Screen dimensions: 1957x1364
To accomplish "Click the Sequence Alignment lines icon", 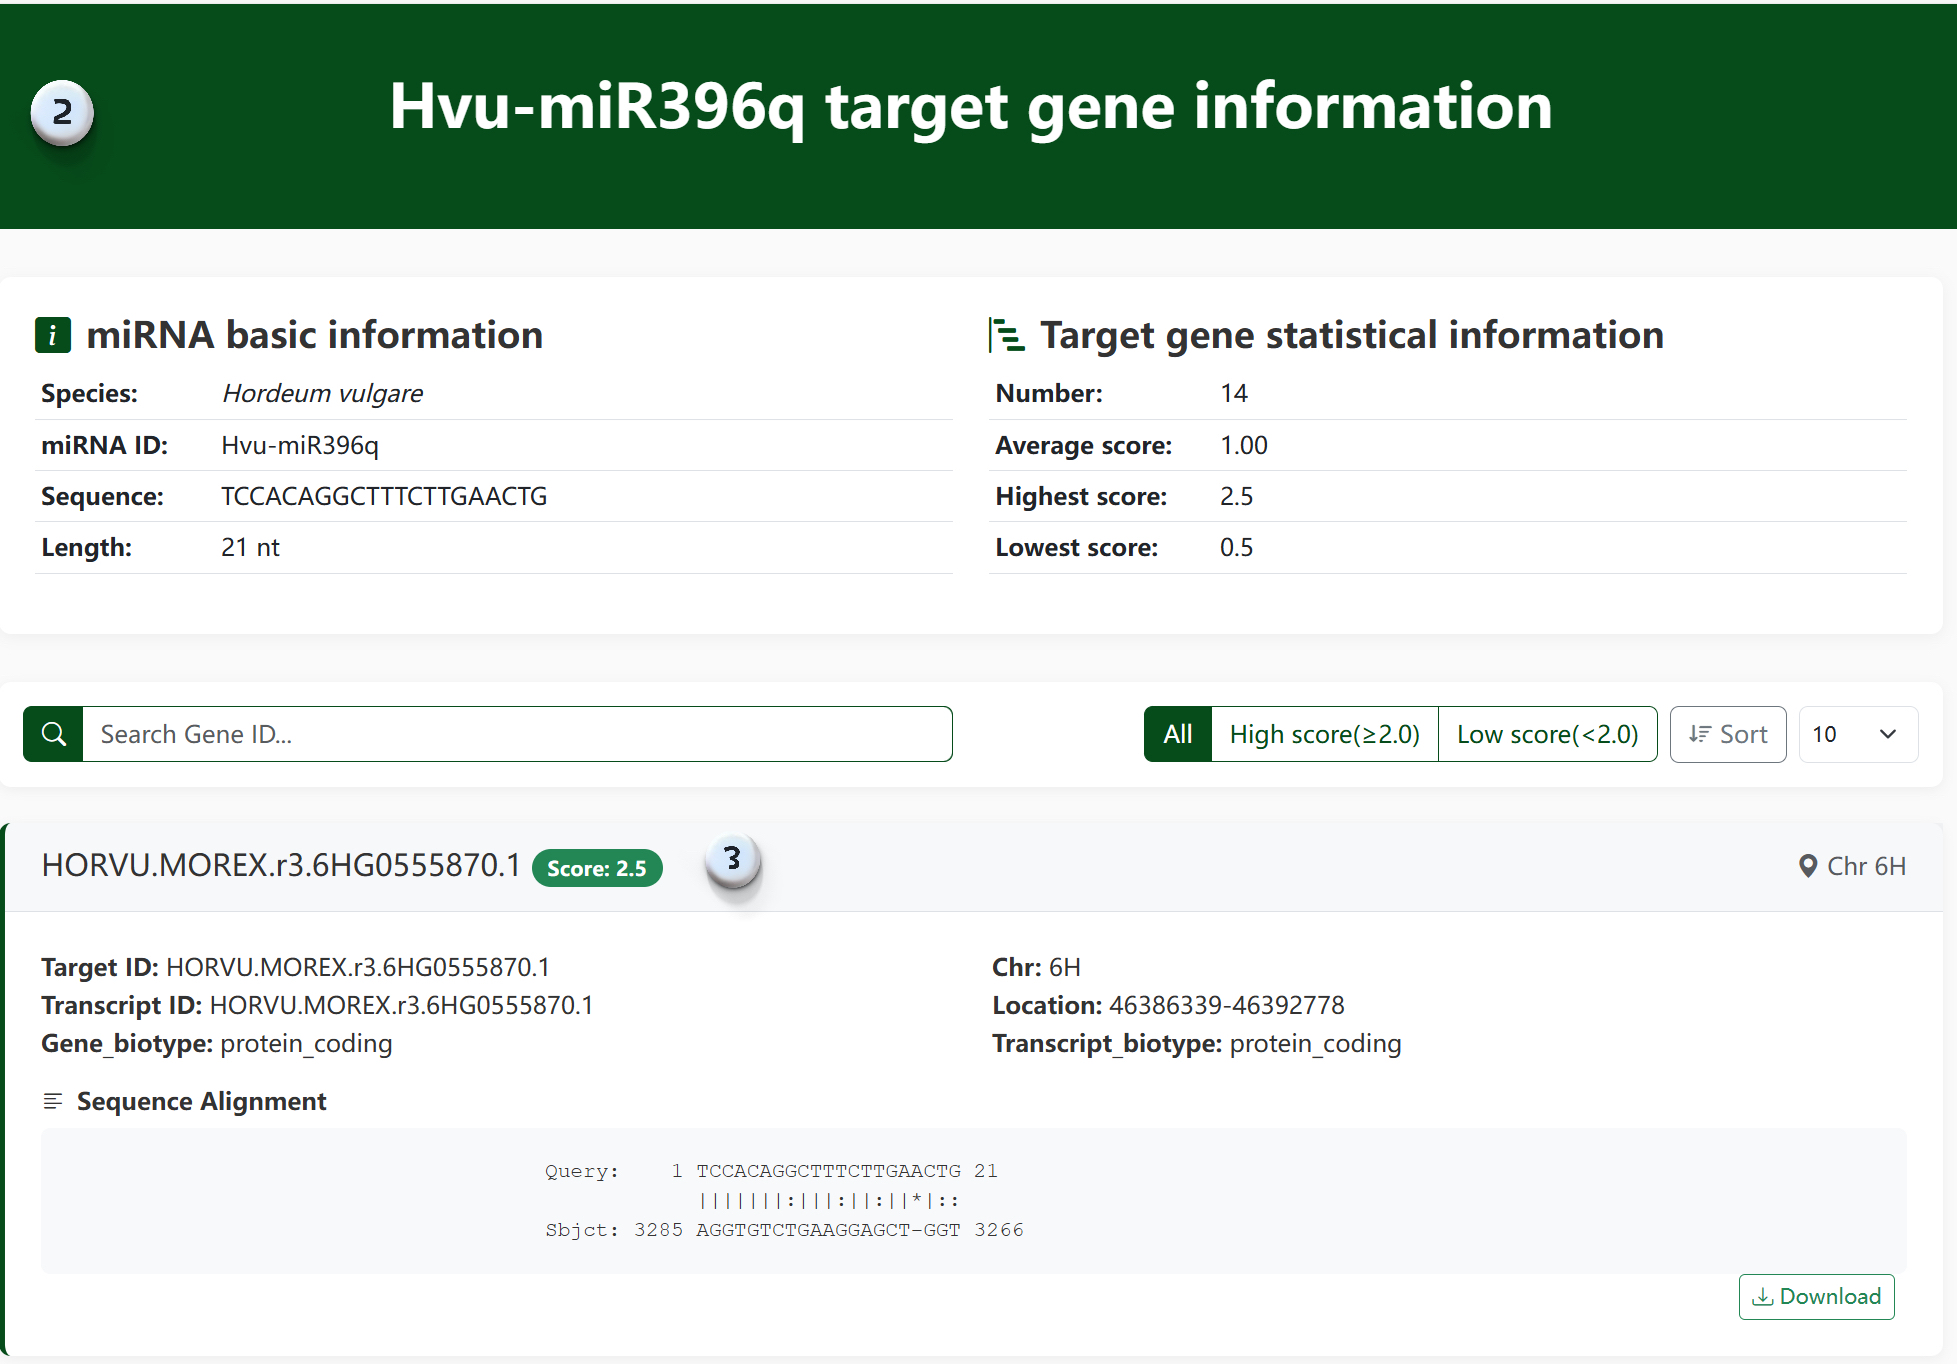I will (53, 1101).
